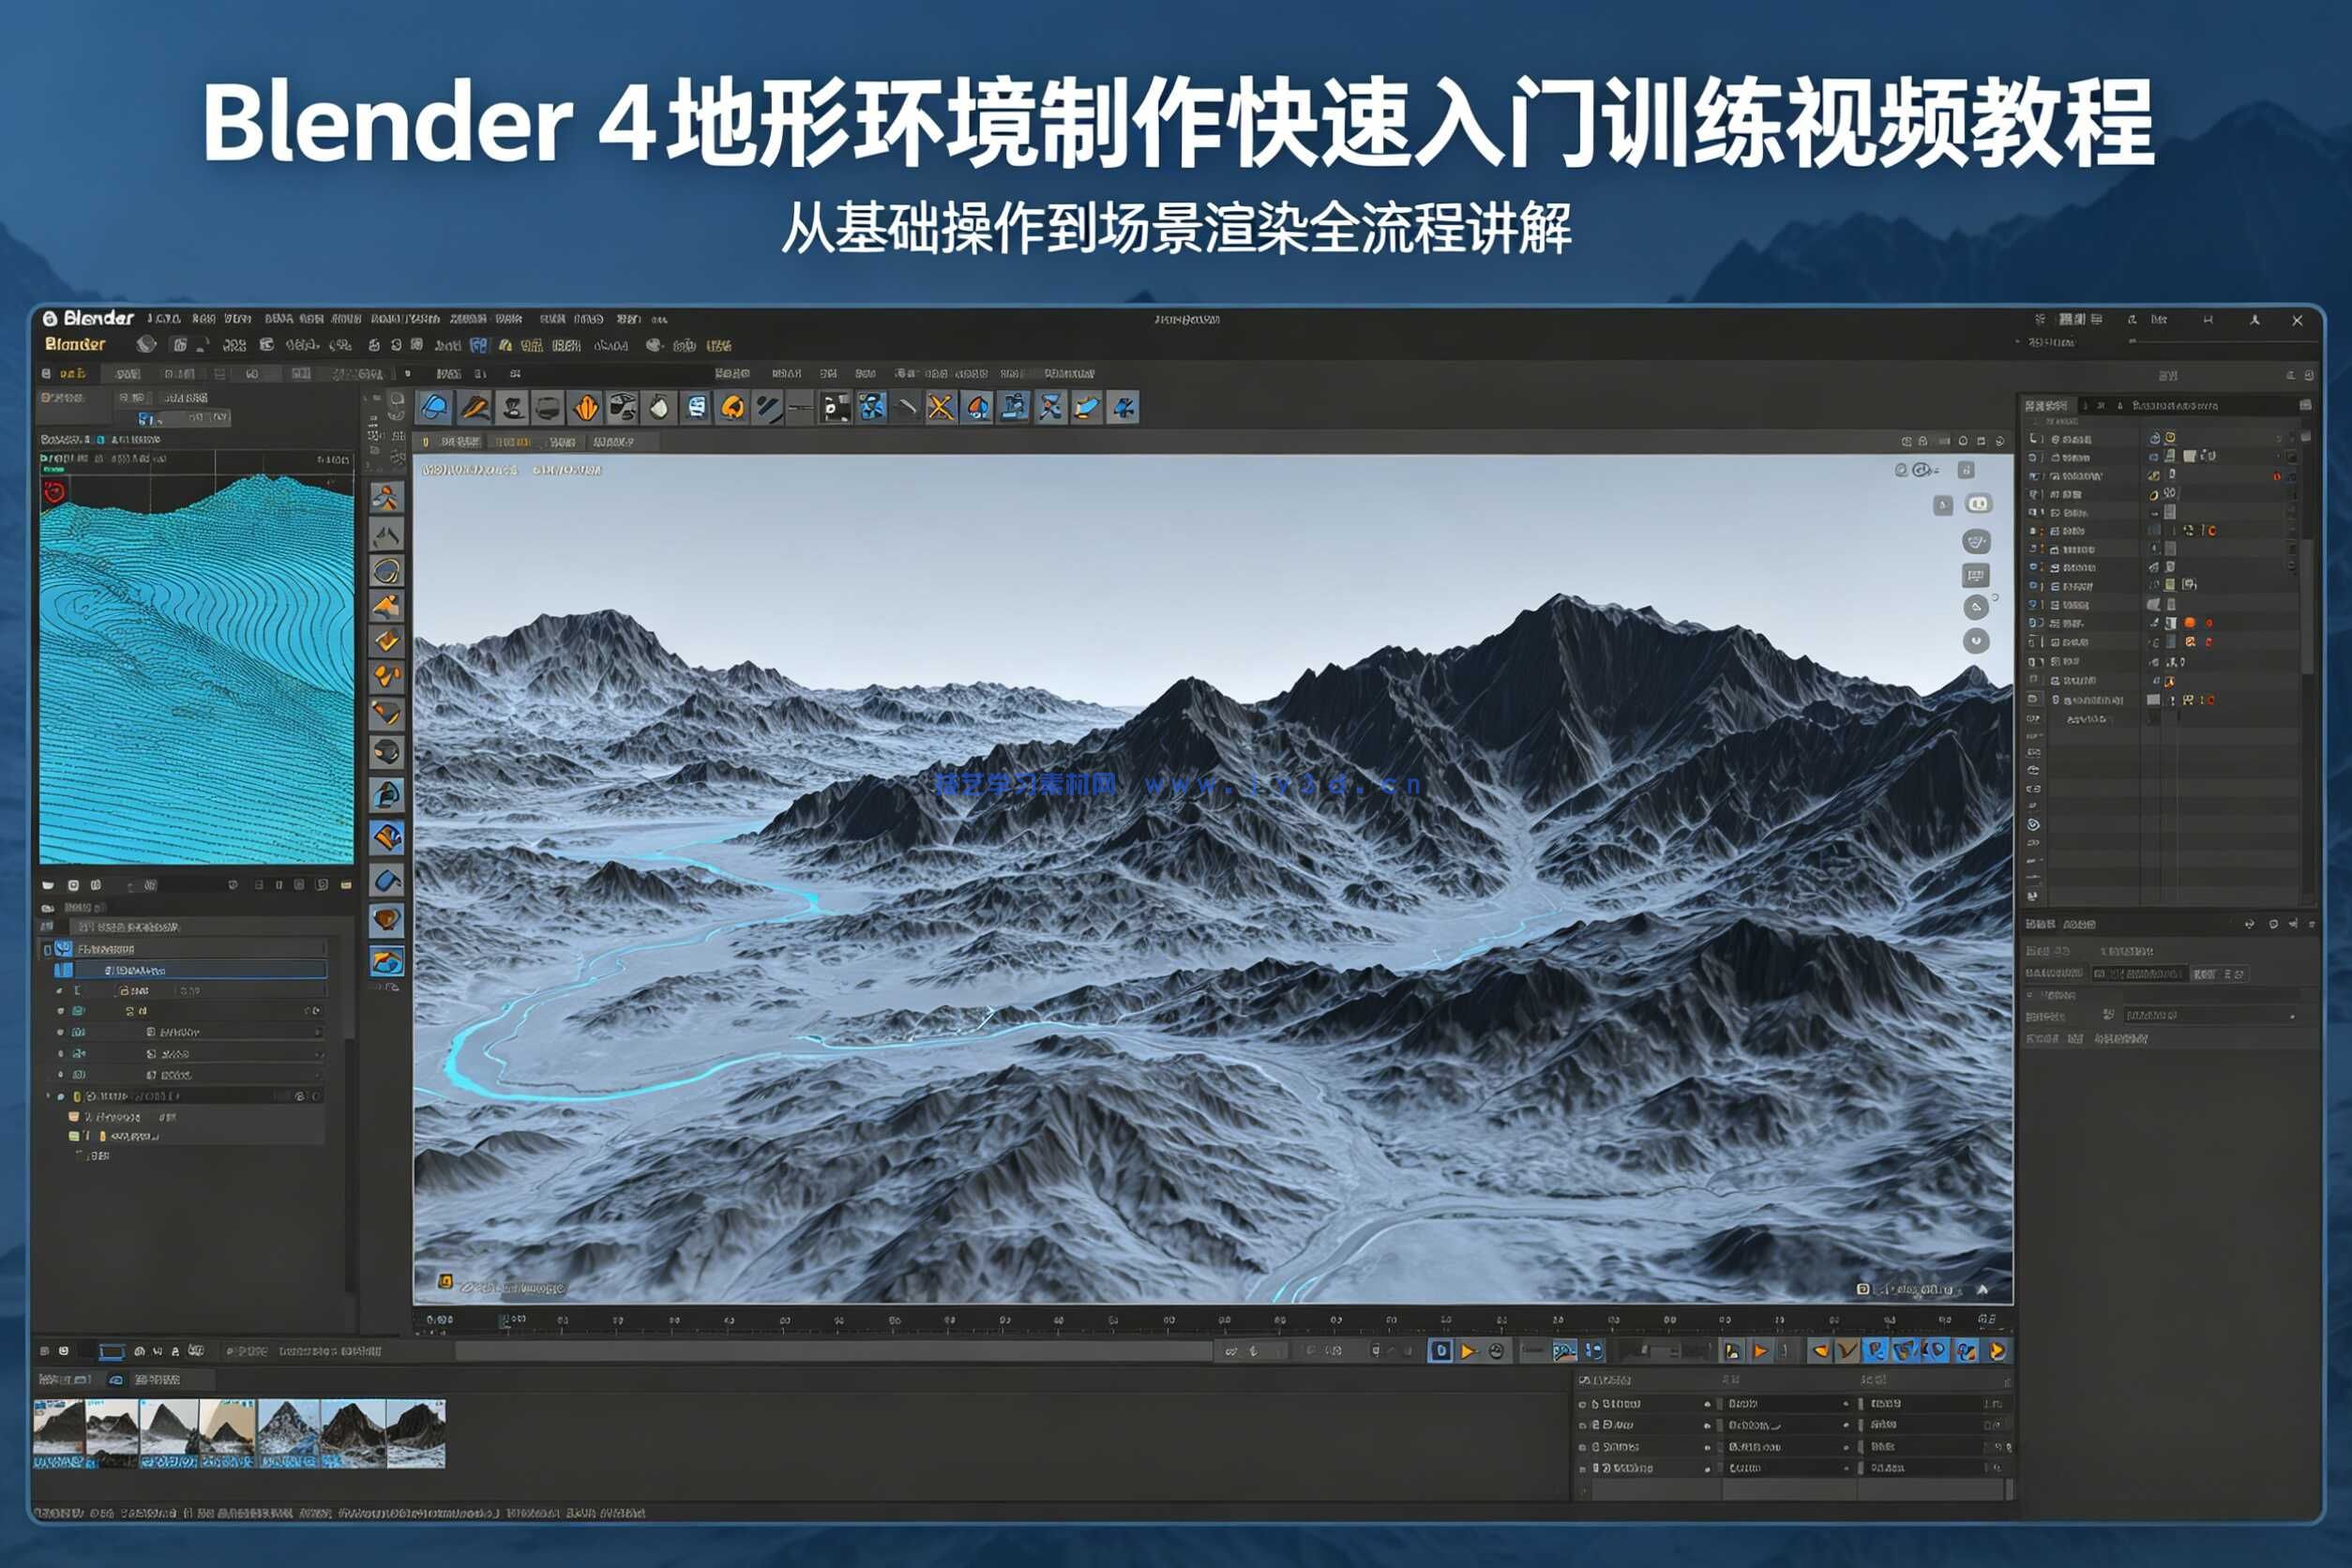Open the dropdown field in right properties panel
The width and height of the screenshot is (2352, 1568).
[2213, 1015]
